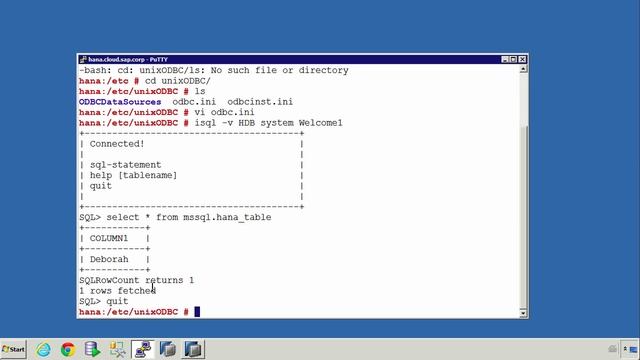Click the 'ODBCDataSources' directory name
Image resolution: width=640 pixels, height=360 pixels.
120,102
